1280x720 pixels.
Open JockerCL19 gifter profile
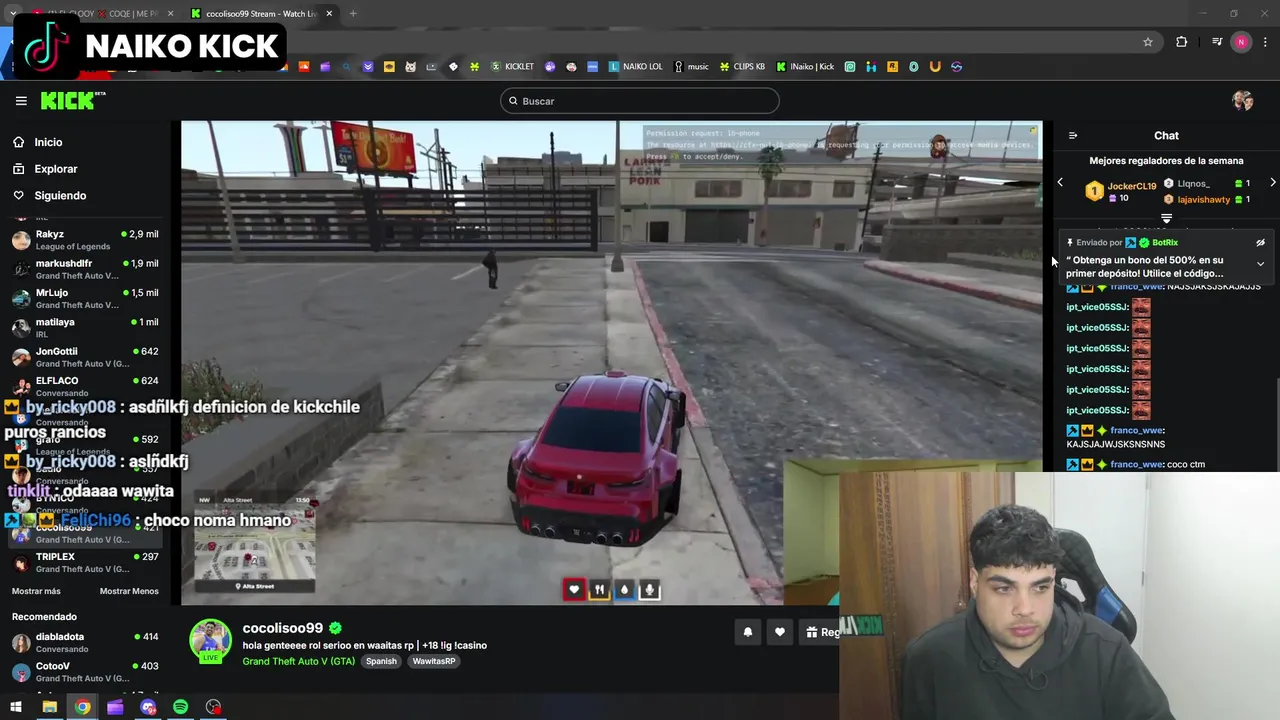click(1132, 186)
